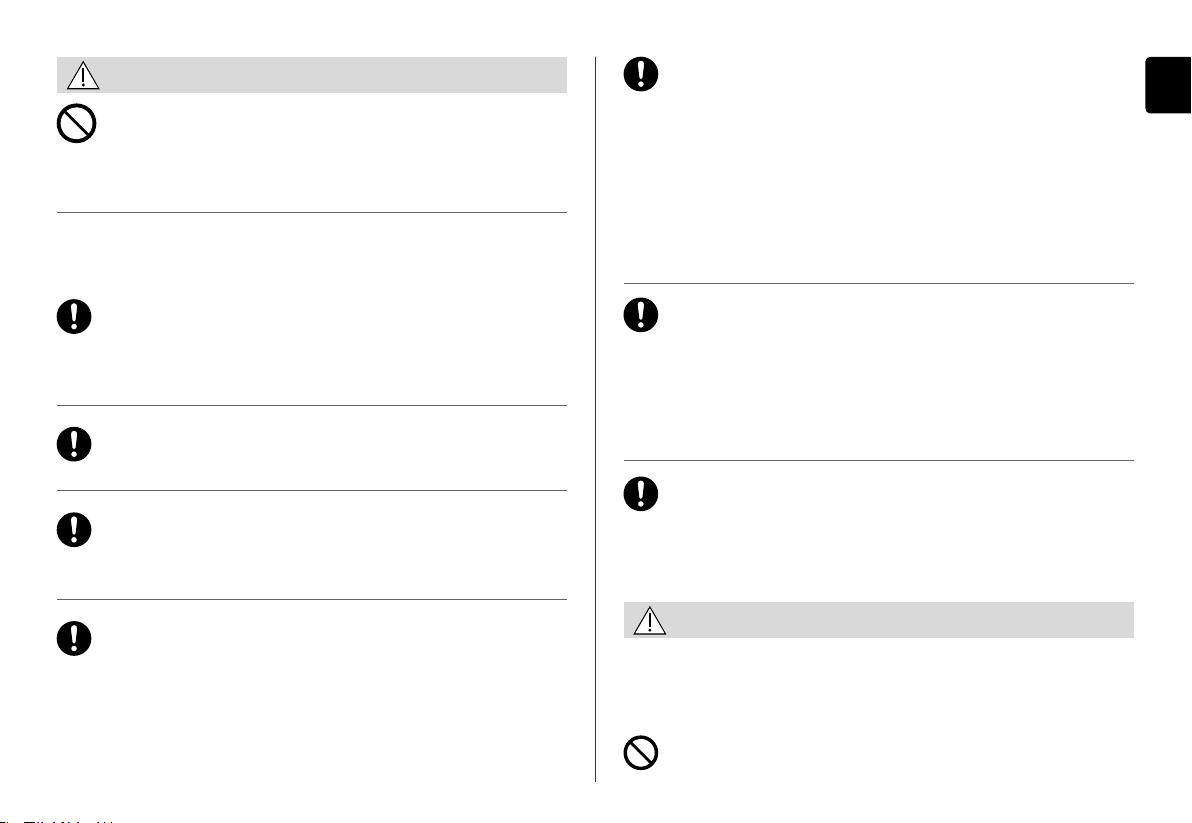Select the black section tab on the page edge
Viewport: 1192px width, 823px height.
[x=1168, y=85]
